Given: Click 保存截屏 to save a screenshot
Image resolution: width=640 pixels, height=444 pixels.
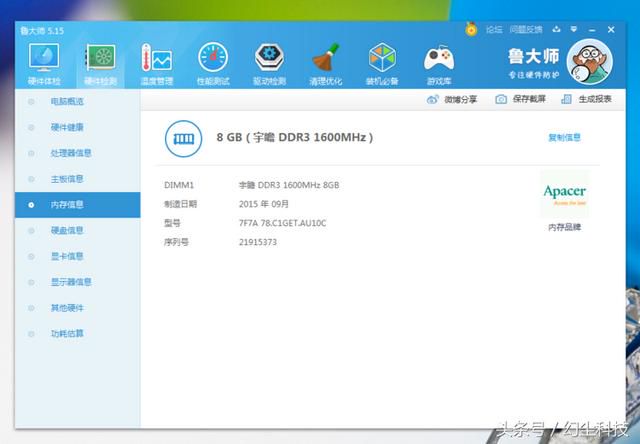Looking at the screenshot, I should click(520, 99).
